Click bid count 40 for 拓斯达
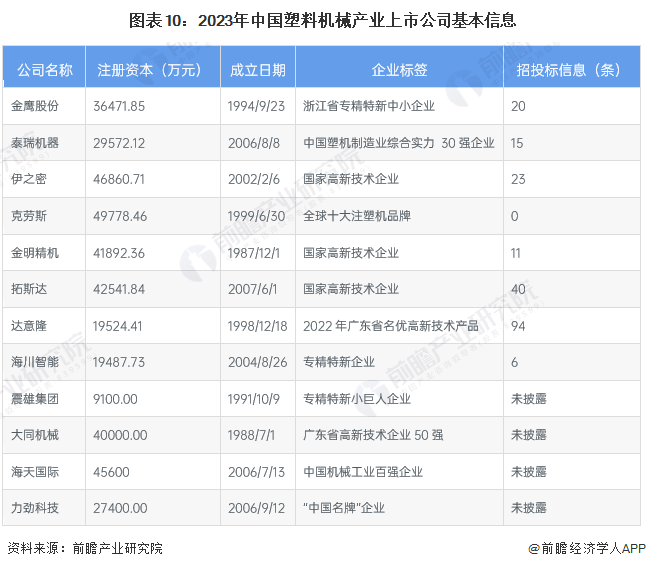 tap(518, 289)
